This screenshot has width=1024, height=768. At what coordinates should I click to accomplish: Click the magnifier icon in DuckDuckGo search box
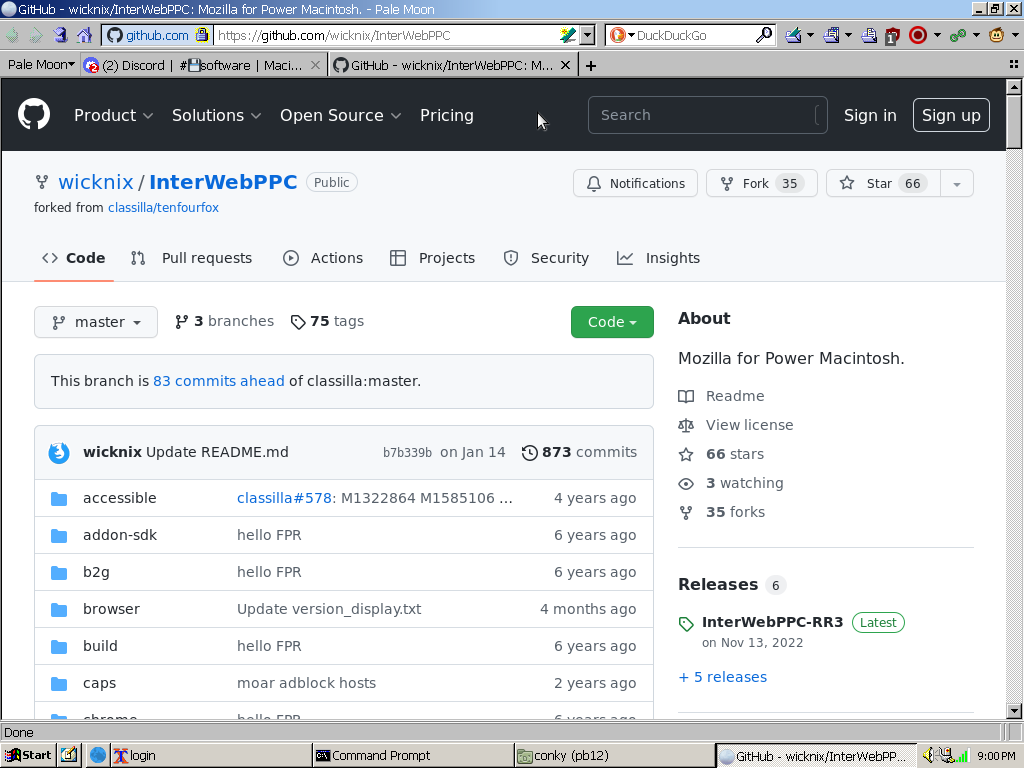[763, 35]
